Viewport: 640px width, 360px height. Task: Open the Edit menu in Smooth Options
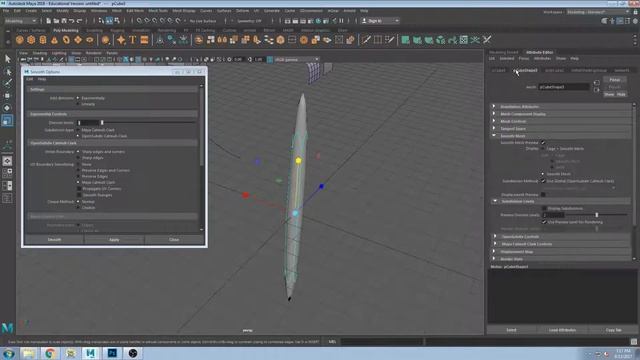point(29,79)
